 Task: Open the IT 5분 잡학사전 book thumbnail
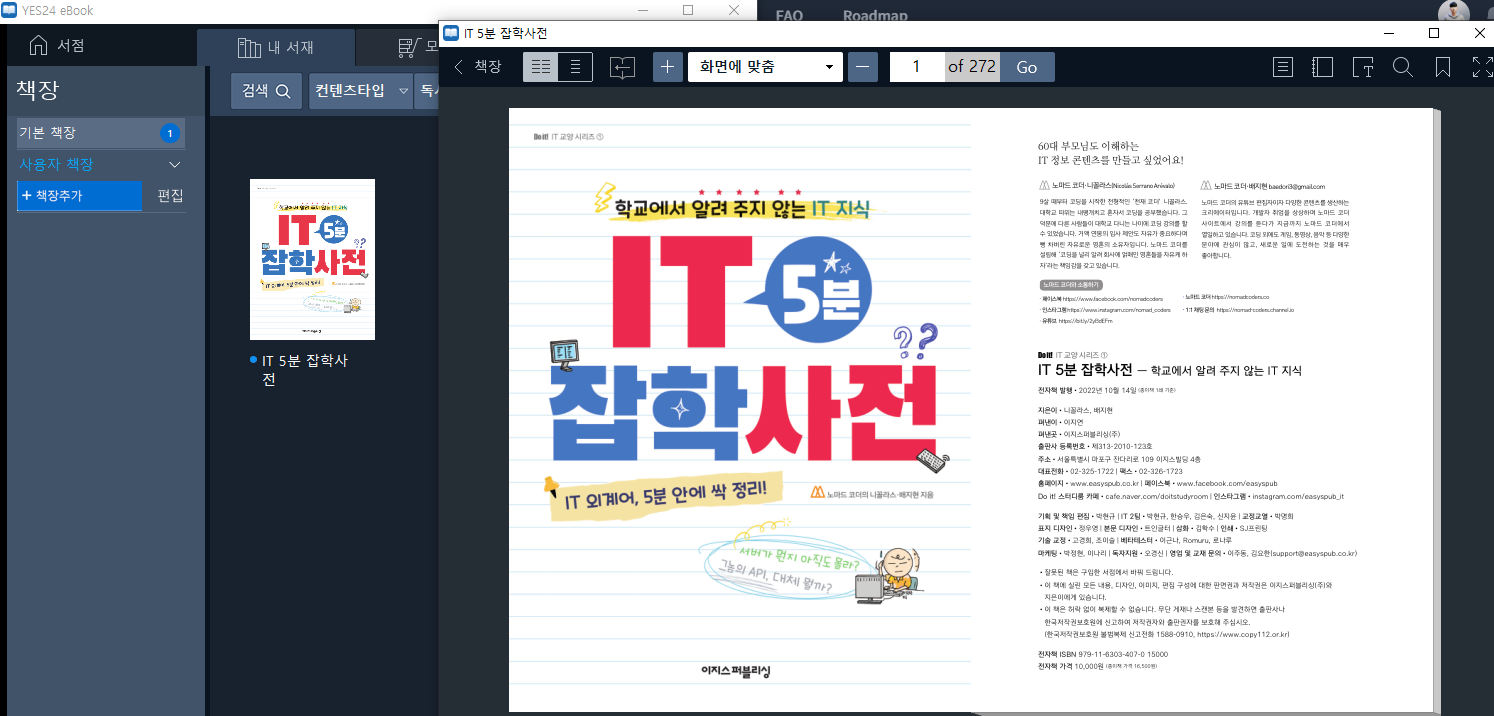click(312, 259)
